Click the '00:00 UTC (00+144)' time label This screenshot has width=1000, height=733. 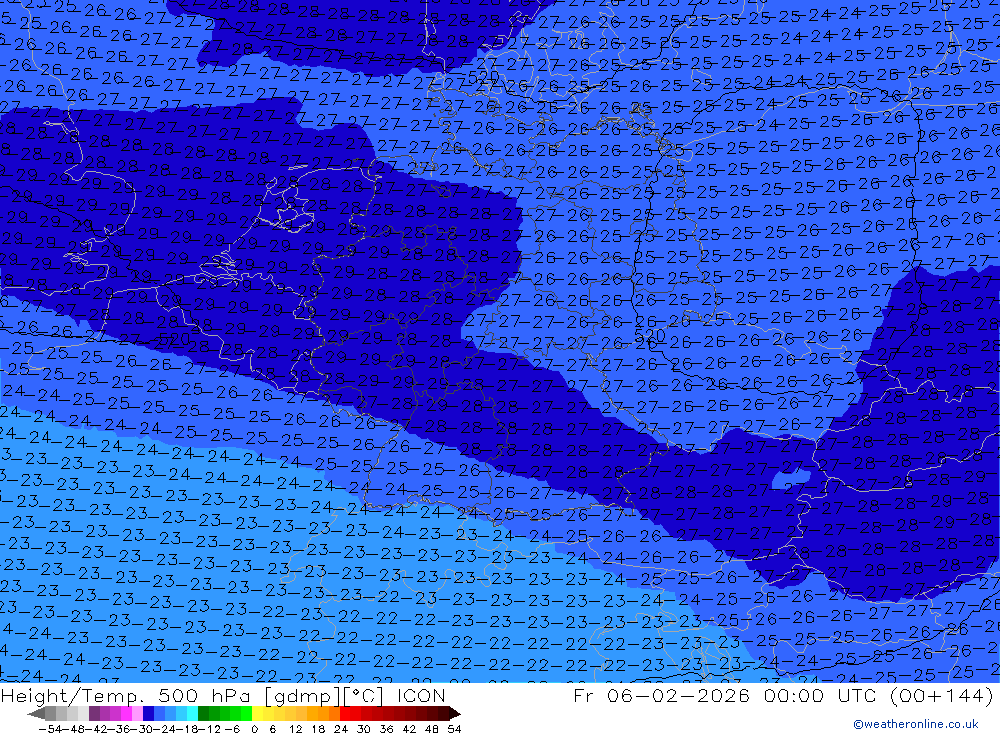coord(879,695)
